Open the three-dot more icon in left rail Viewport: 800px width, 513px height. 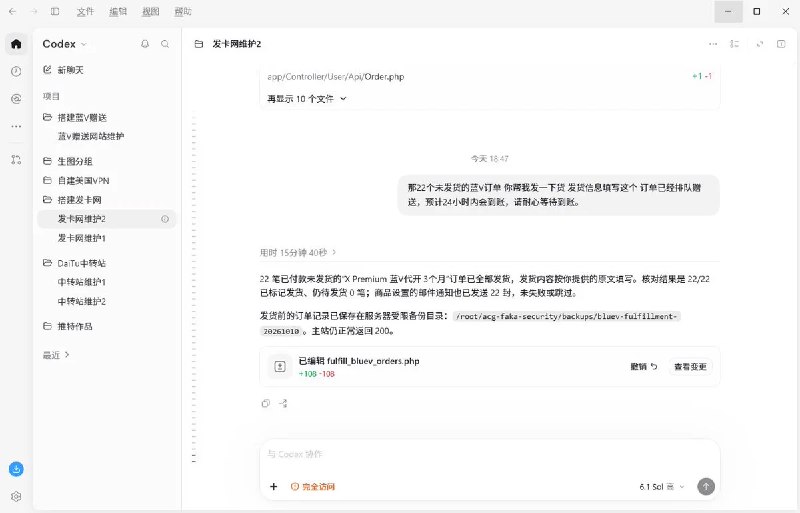click(16, 126)
